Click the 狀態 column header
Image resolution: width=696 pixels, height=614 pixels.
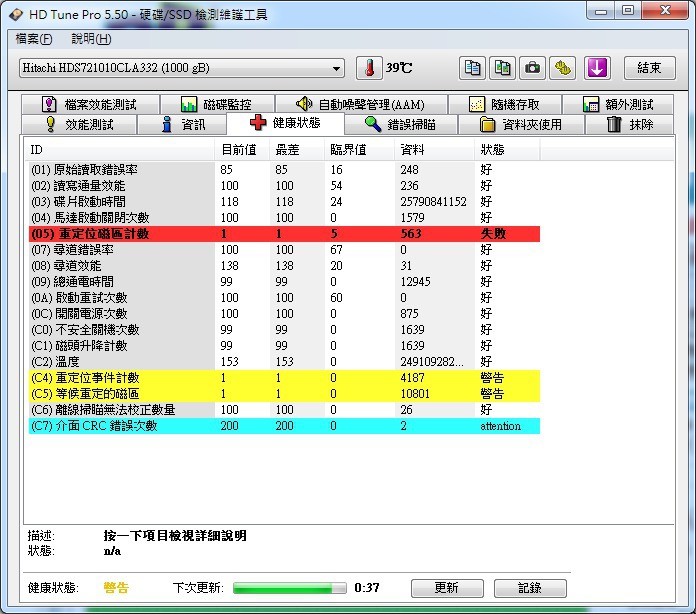tap(507, 150)
